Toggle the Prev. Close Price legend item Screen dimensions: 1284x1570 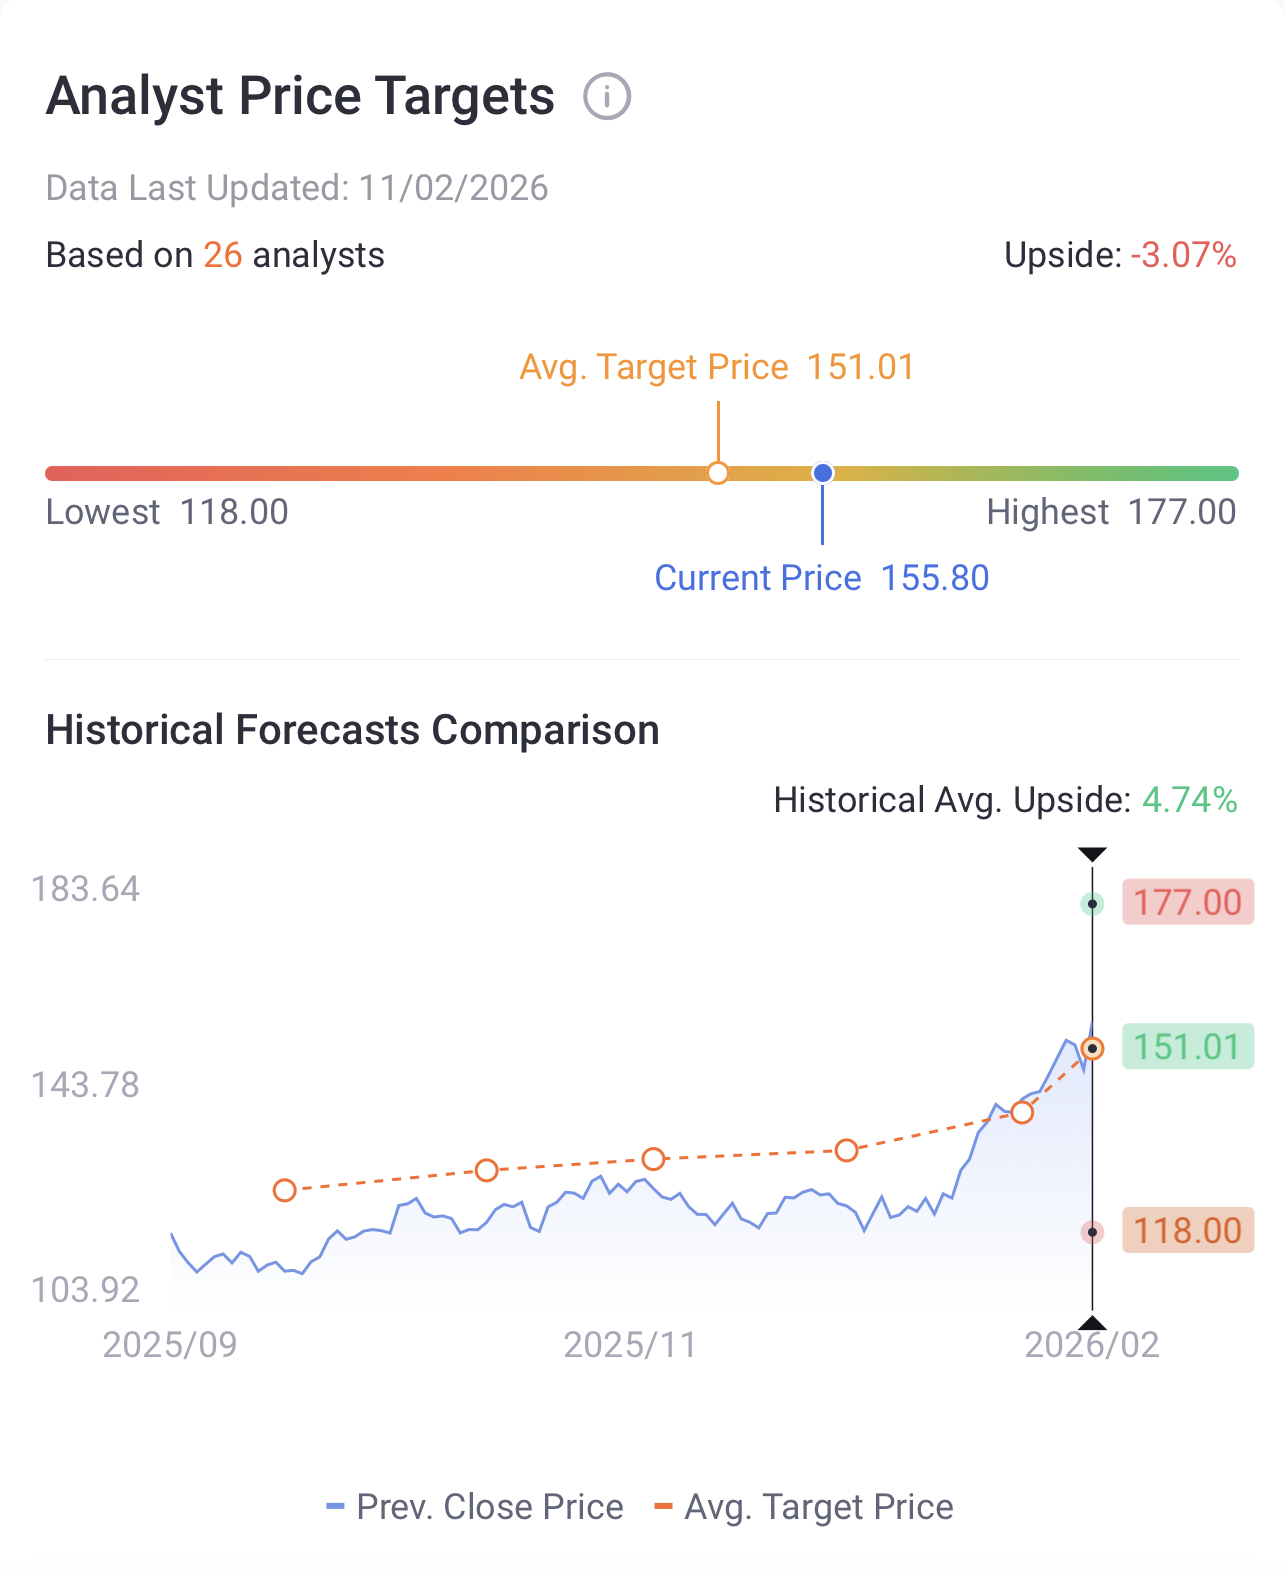pos(475,1507)
